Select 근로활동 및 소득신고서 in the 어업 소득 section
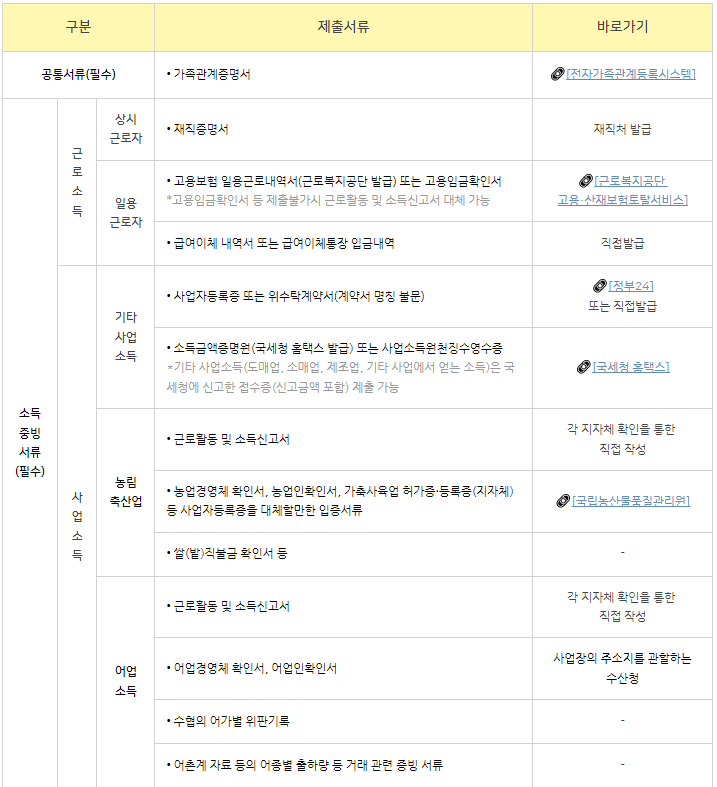 coord(228,607)
